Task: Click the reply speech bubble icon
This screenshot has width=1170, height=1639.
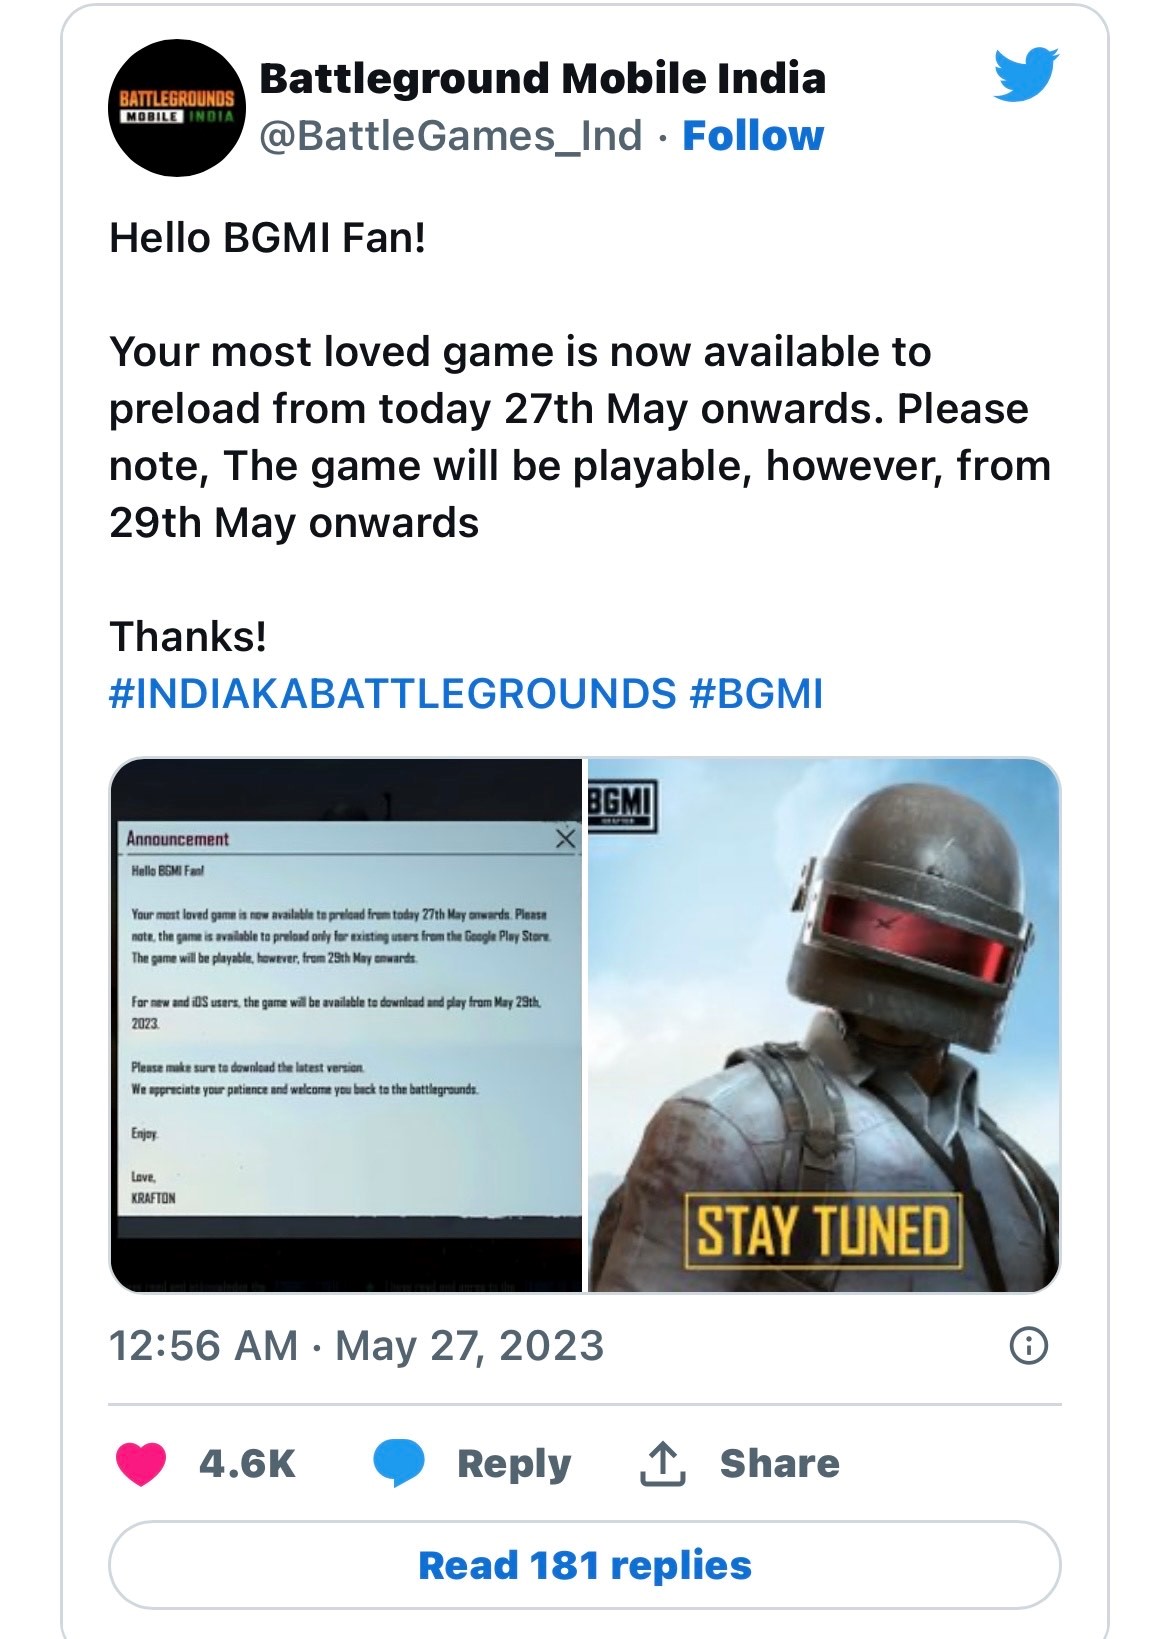Action: click(x=399, y=1464)
